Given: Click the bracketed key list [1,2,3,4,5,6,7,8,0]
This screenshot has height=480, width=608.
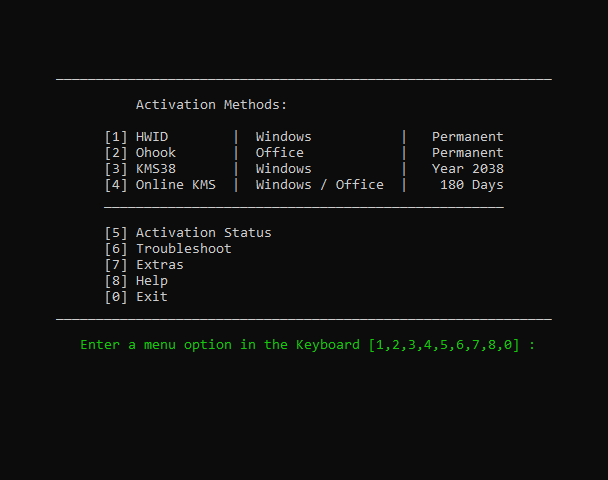Looking at the screenshot, I should (443, 345).
